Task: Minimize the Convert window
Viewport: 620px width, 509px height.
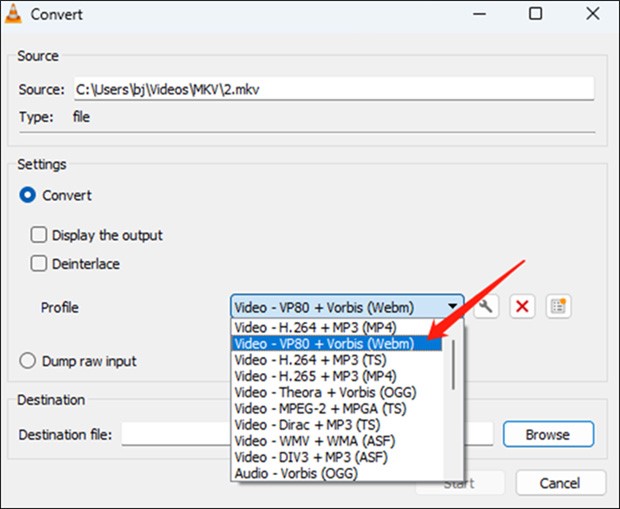Action: (x=480, y=14)
